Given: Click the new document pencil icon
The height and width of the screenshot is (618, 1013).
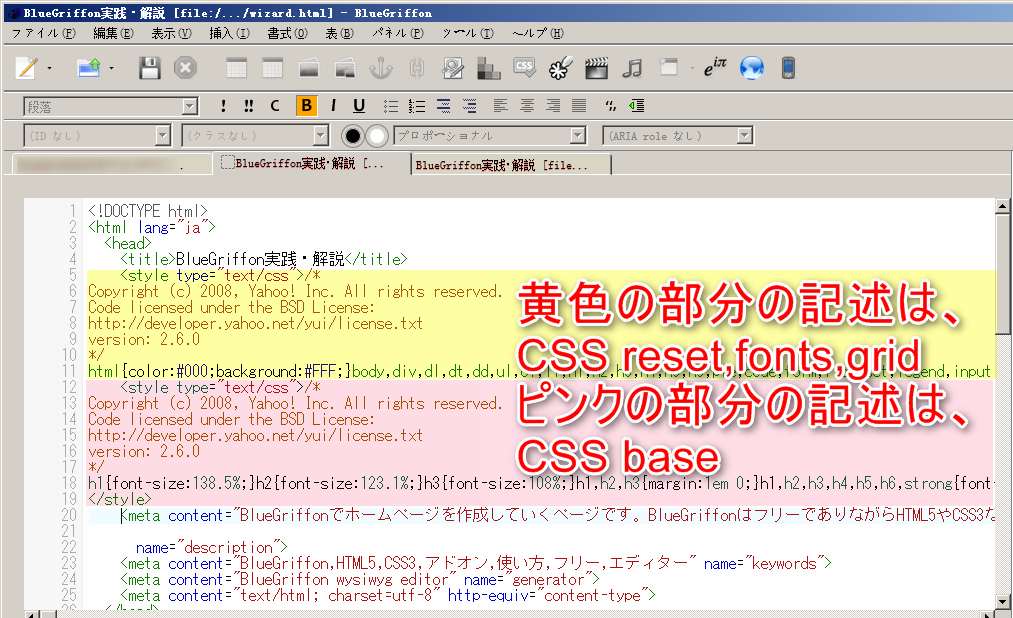Looking at the screenshot, I should tap(26, 68).
